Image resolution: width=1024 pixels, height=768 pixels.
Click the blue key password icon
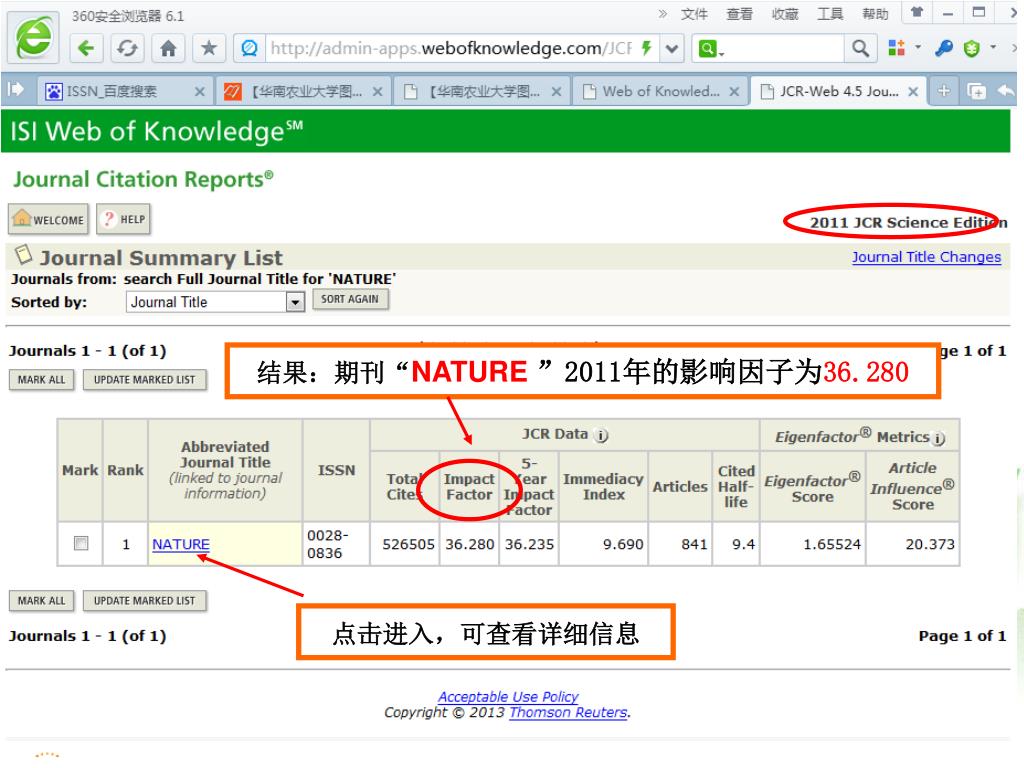point(944,48)
